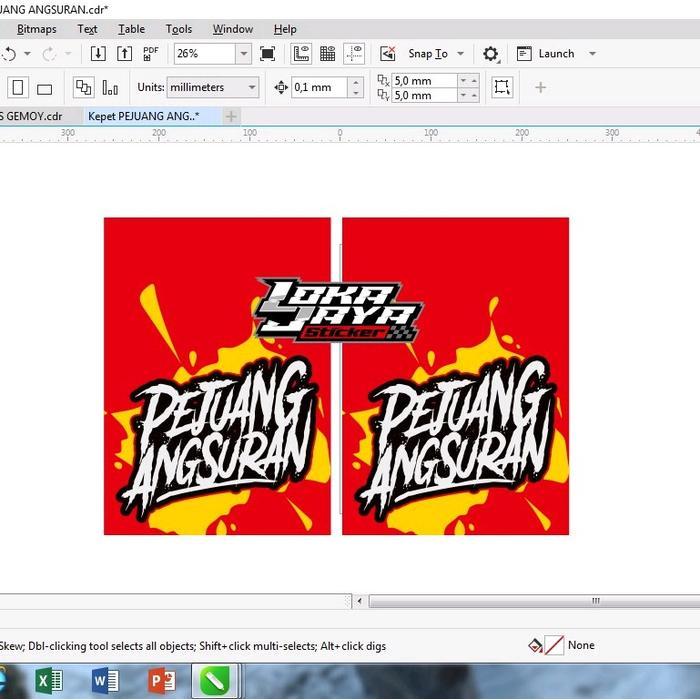Click the Full-screen preview icon
700x700 pixels.
(267, 54)
